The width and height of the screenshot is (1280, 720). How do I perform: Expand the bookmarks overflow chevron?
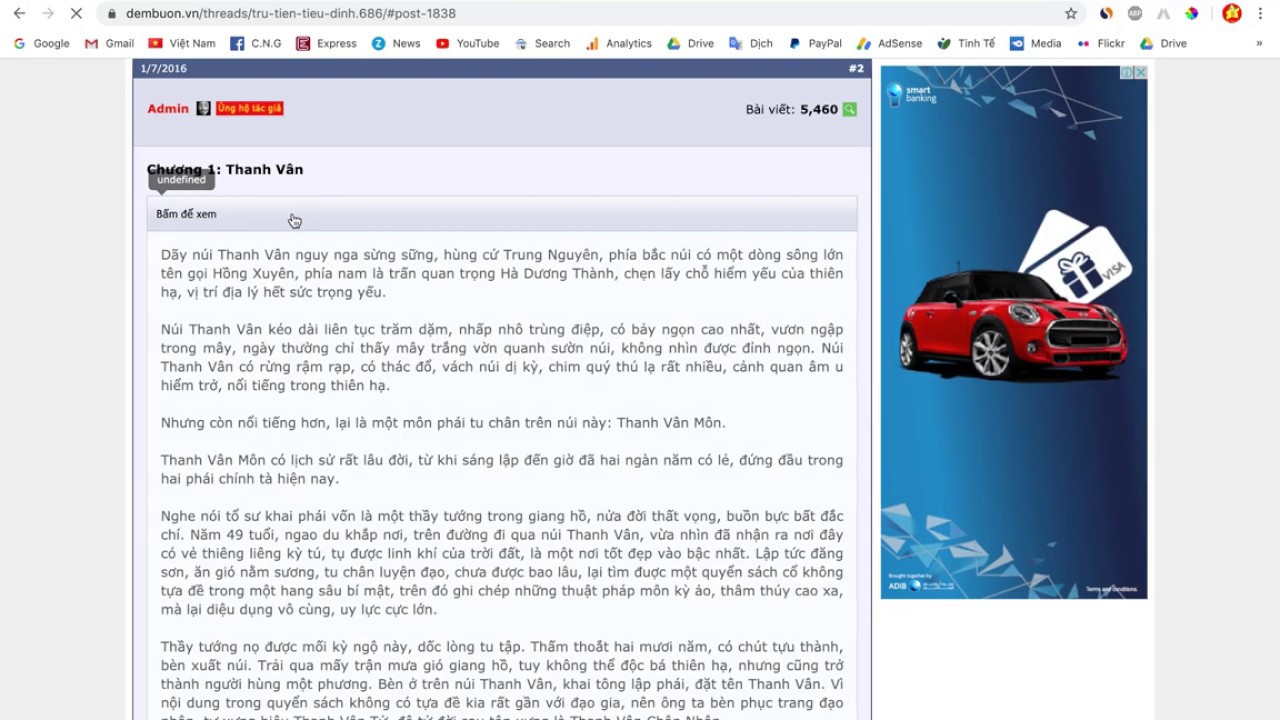tap(1259, 44)
